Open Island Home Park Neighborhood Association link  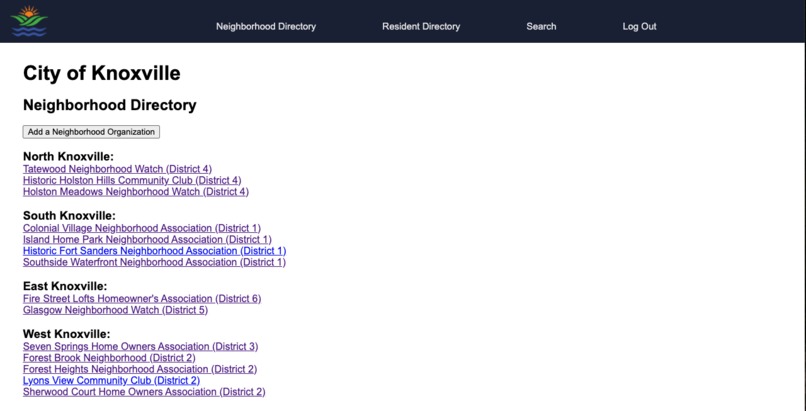pyautogui.click(x=147, y=239)
